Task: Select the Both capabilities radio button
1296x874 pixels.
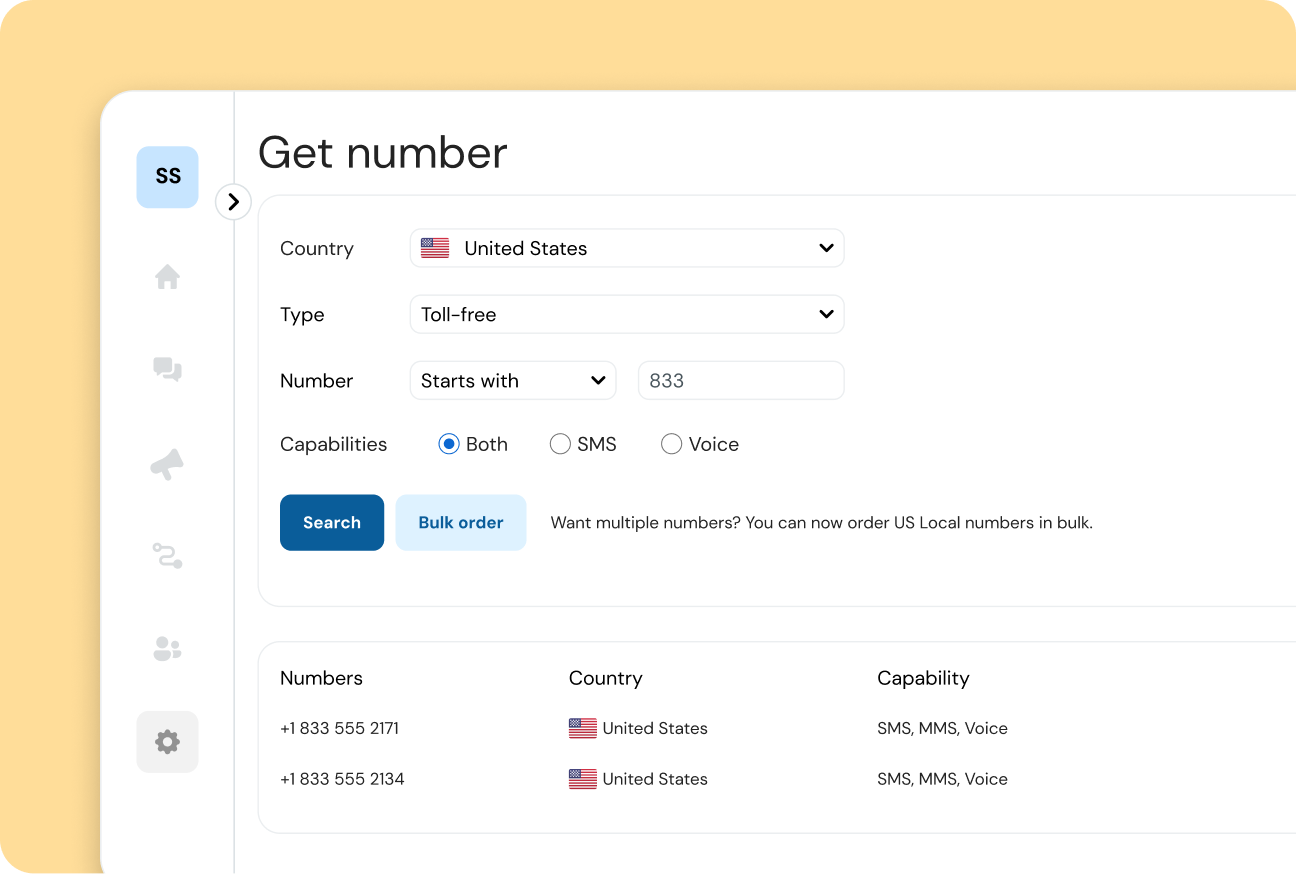Action: click(449, 443)
